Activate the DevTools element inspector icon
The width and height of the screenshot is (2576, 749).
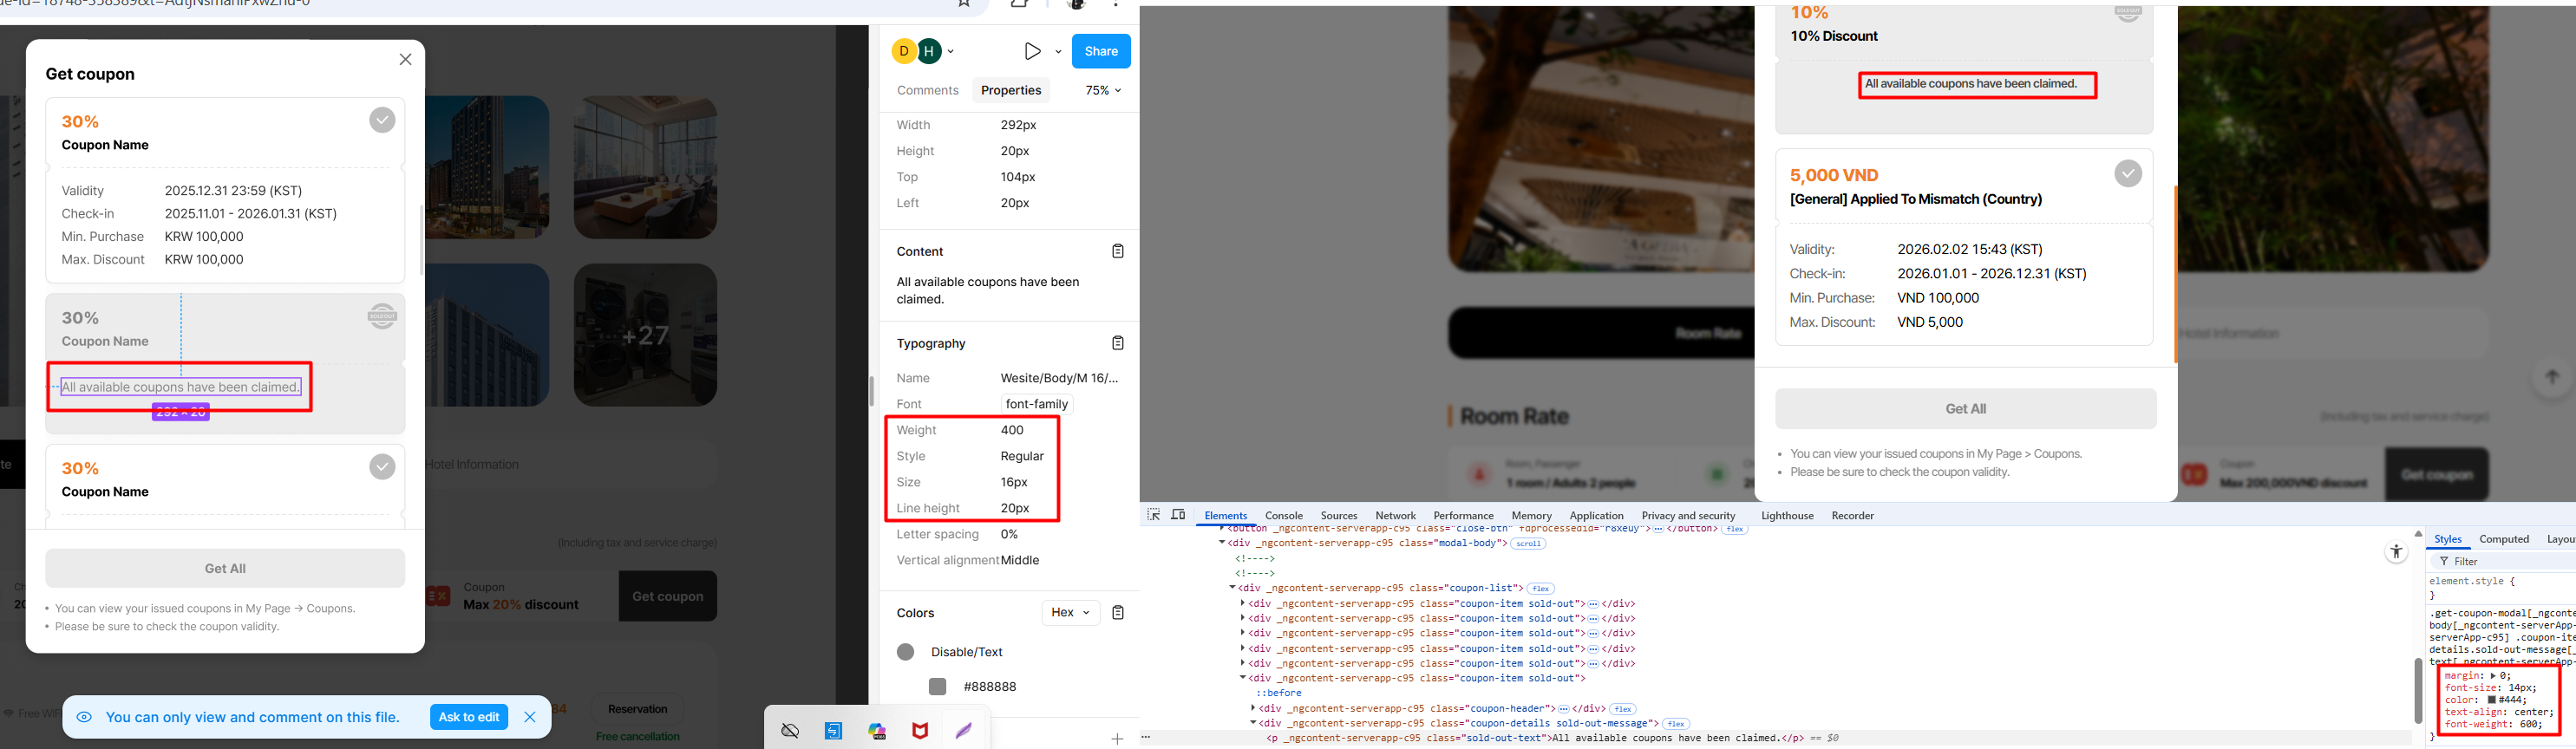(x=1153, y=515)
